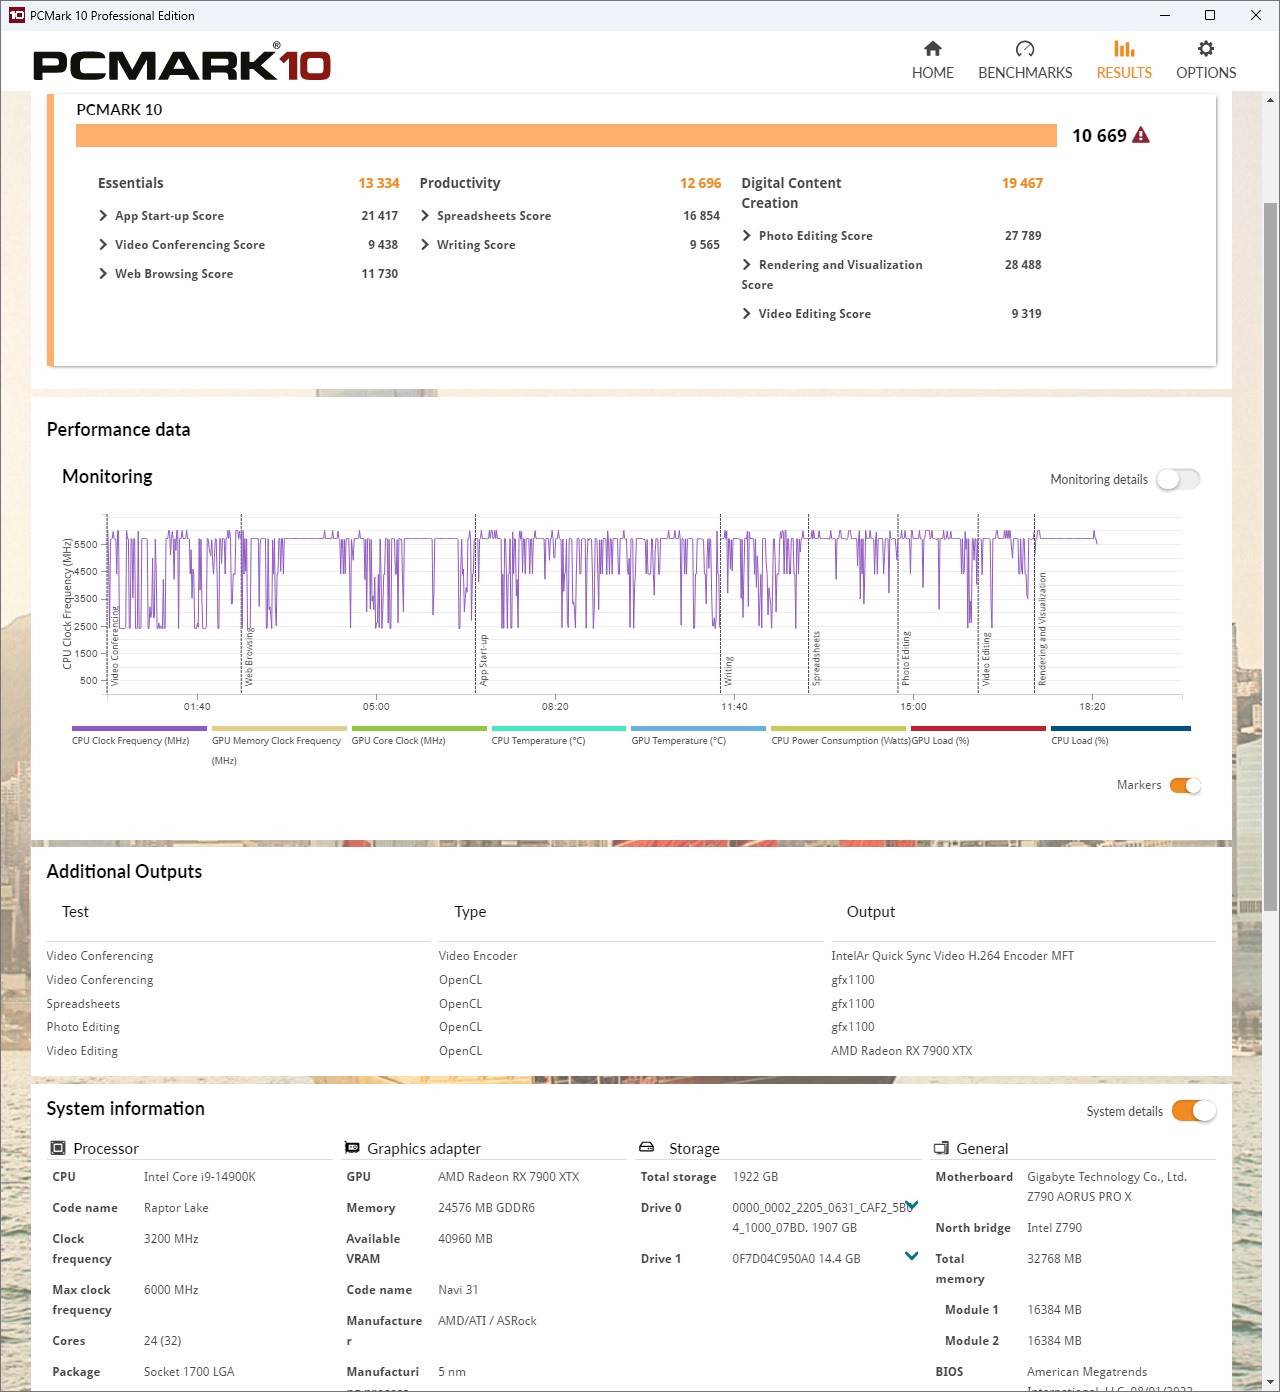This screenshot has width=1280, height=1392.
Task: Expand the Web Browsing Score row
Action: (103, 274)
